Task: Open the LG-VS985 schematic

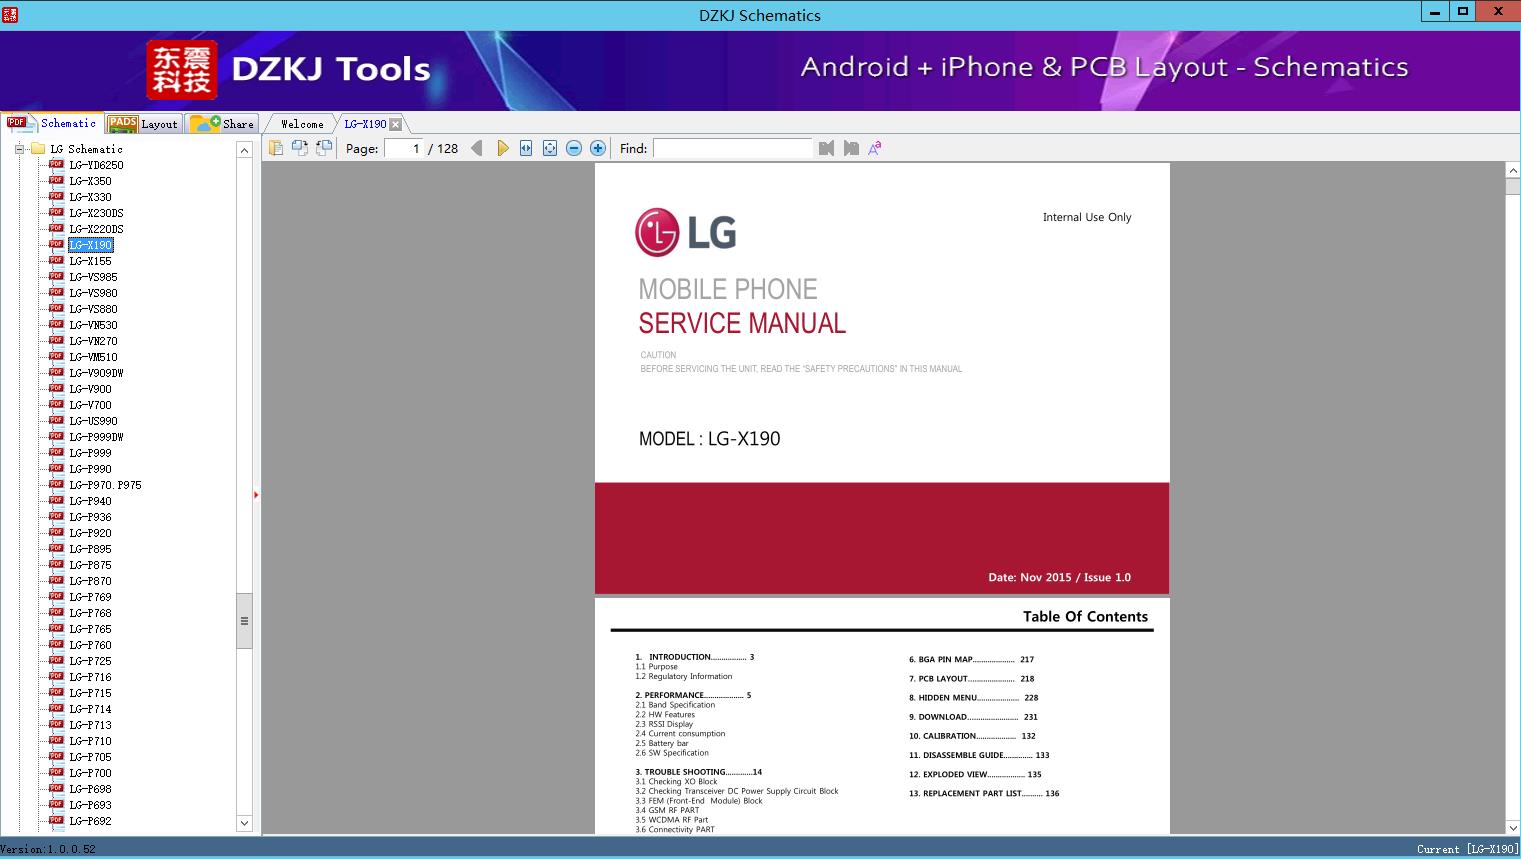Action: pos(93,277)
